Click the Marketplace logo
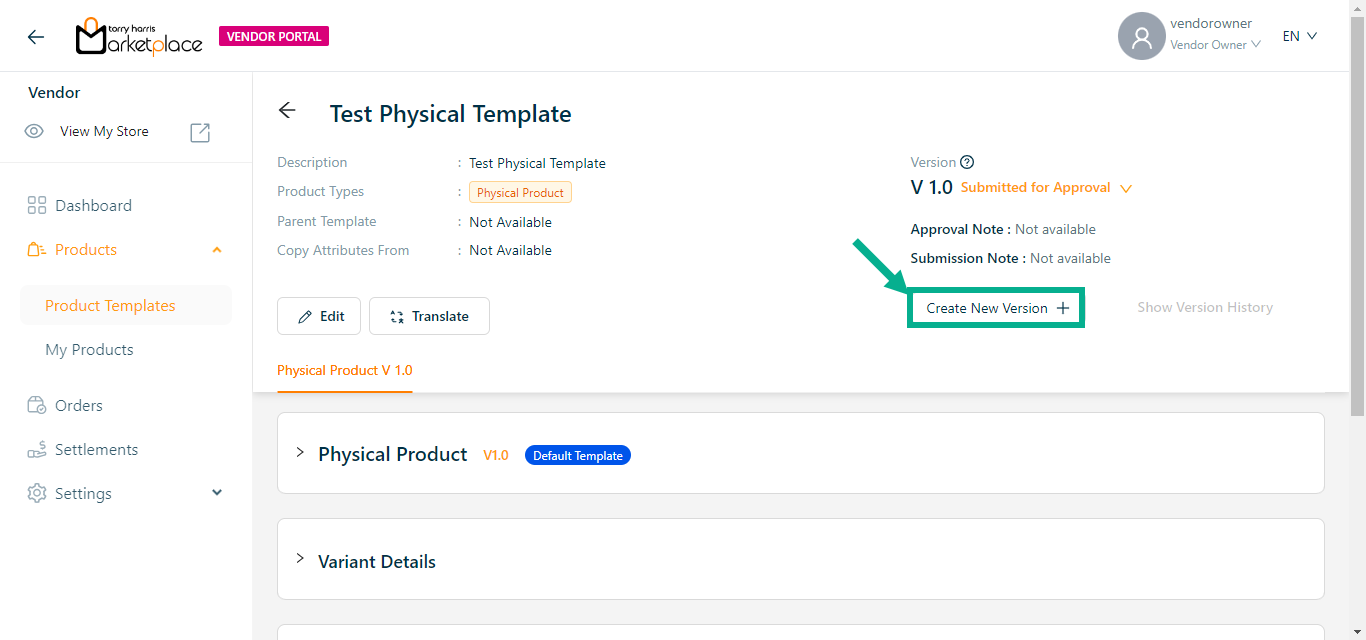This screenshot has height=640, width=1366. (139, 37)
